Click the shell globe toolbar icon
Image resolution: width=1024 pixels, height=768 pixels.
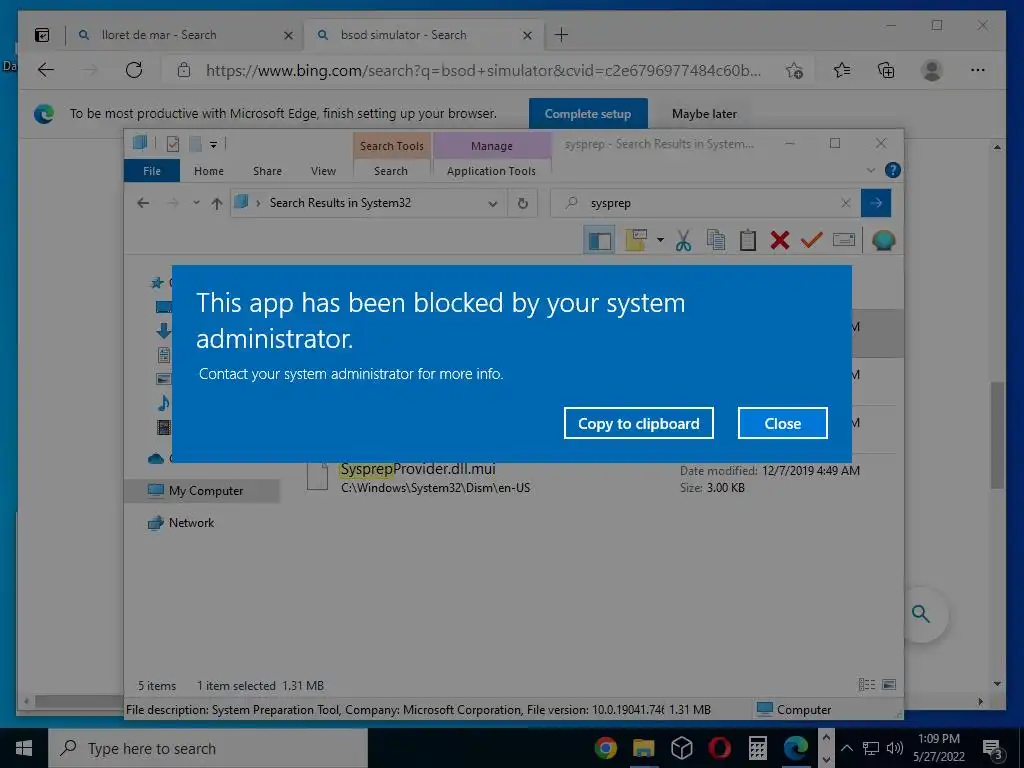click(884, 240)
